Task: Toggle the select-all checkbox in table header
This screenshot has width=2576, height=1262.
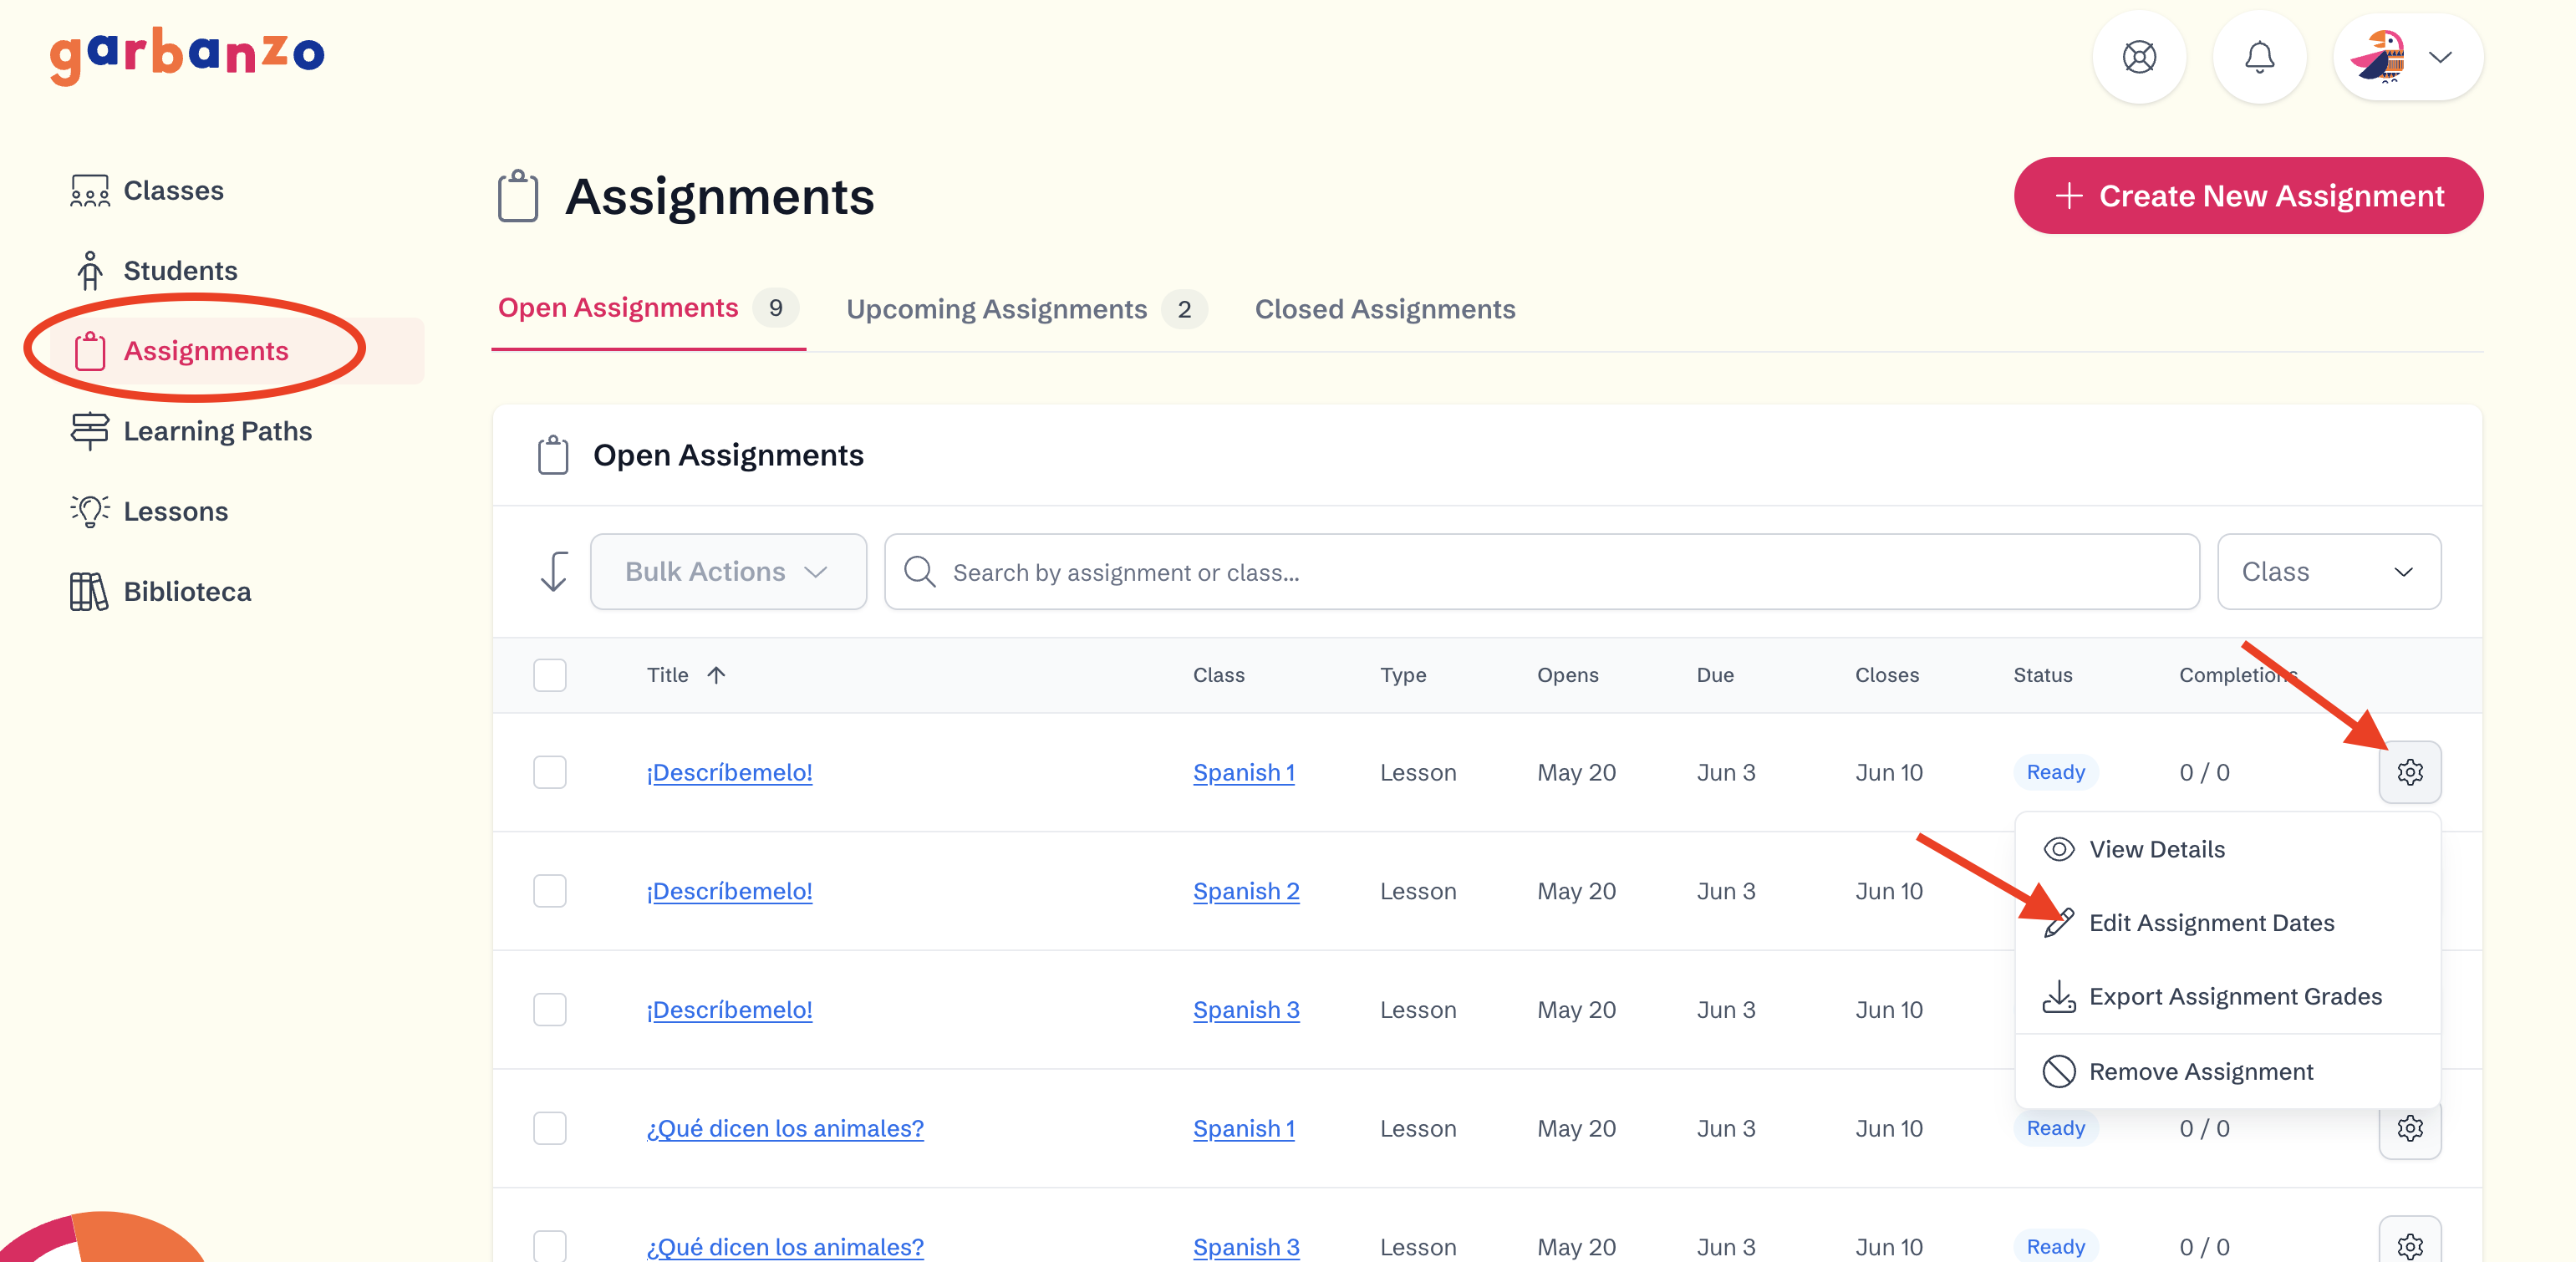Action: (549, 675)
